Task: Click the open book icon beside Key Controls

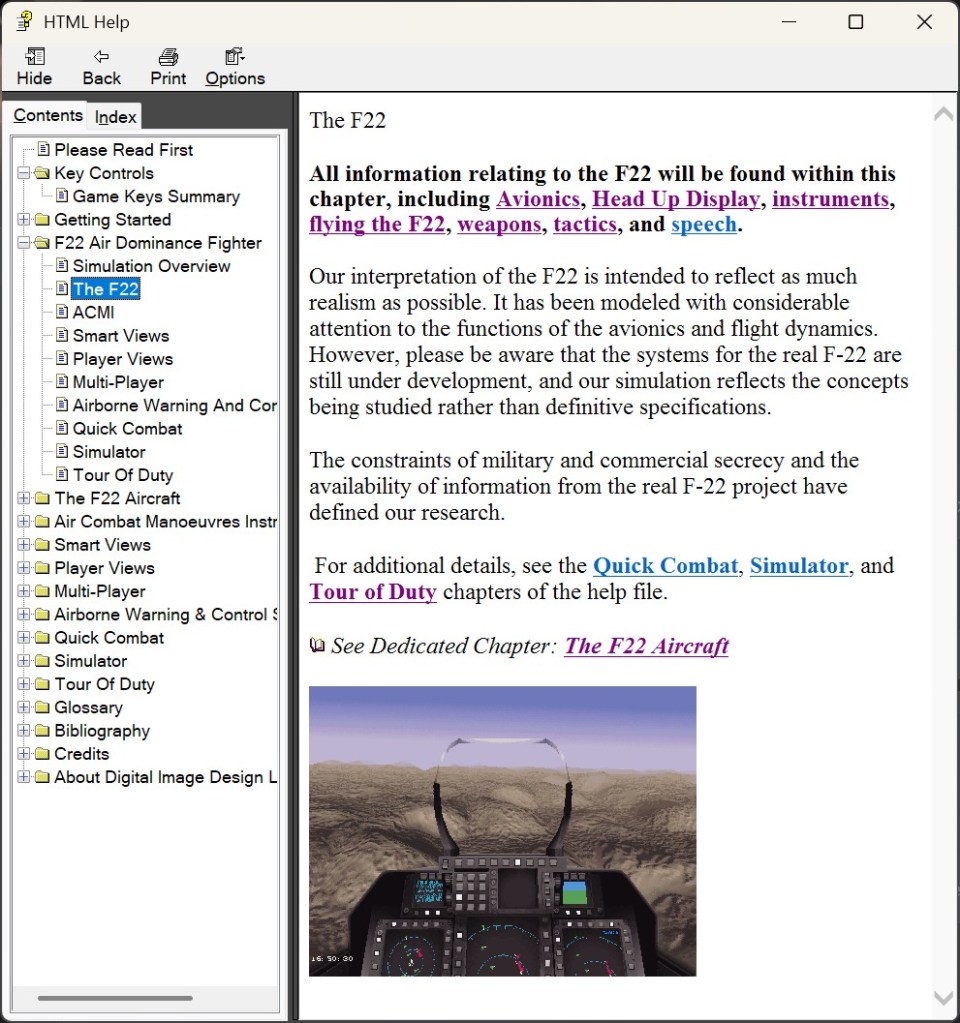Action: coord(42,173)
